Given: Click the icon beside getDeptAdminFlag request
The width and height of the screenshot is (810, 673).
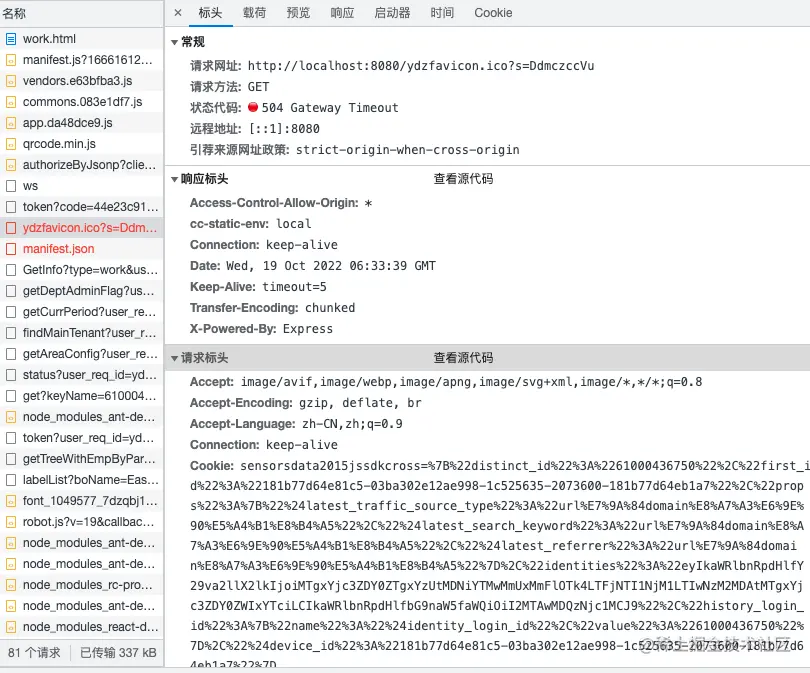Looking at the screenshot, I should pos(11,291).
